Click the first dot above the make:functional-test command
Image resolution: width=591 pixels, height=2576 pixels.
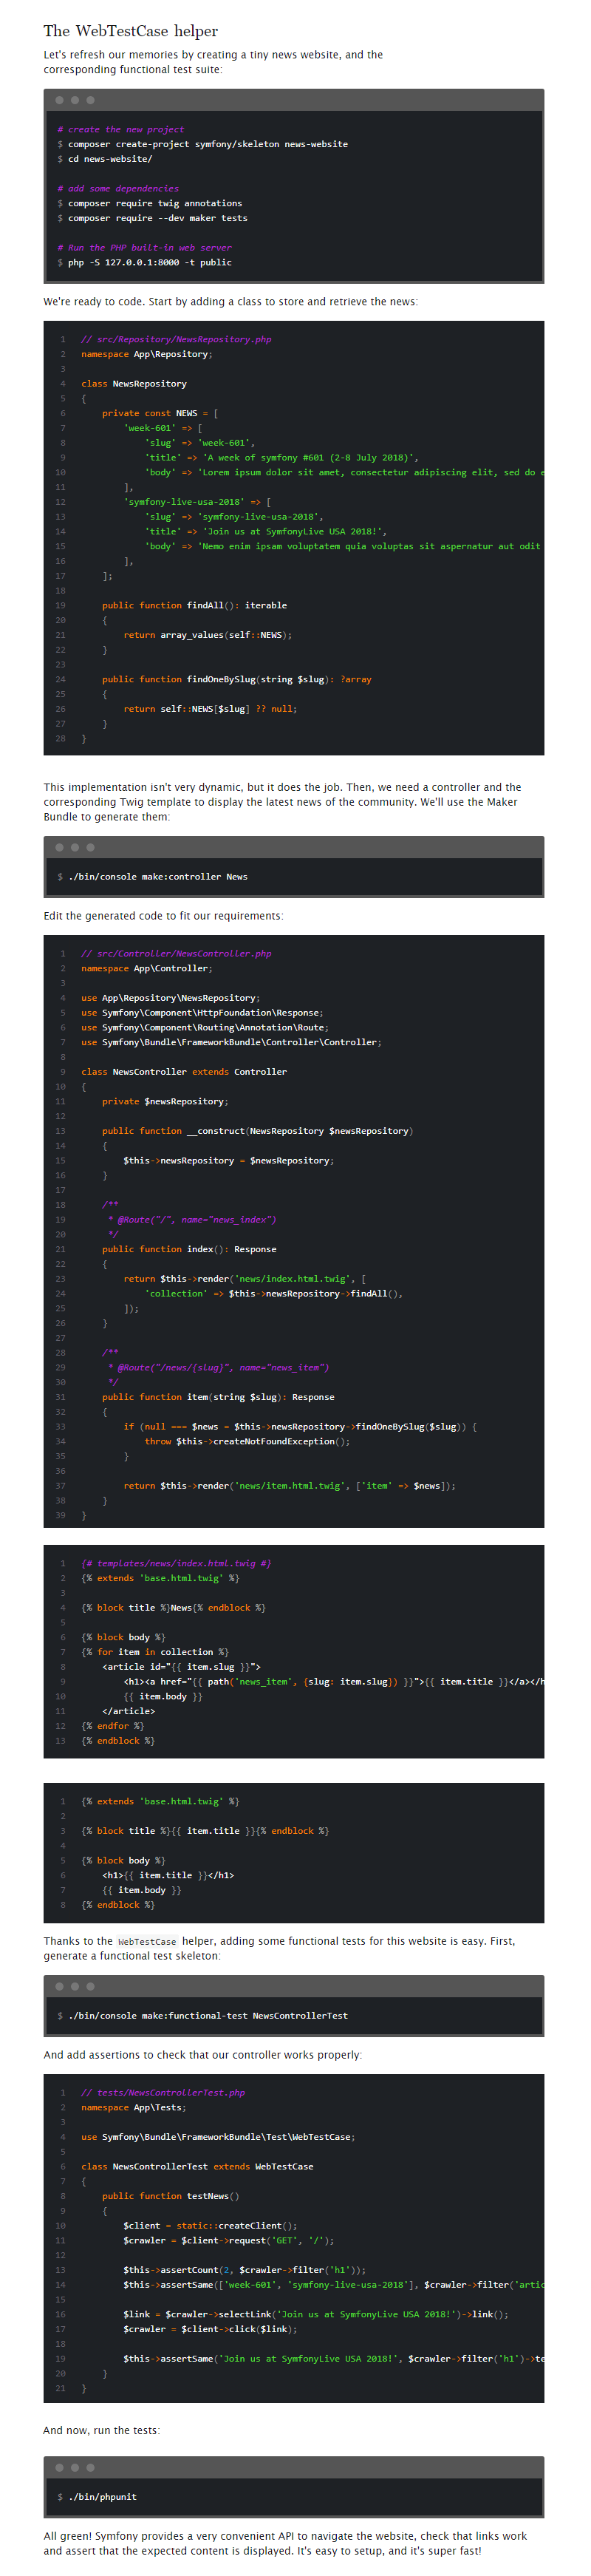pos(59,1986)
